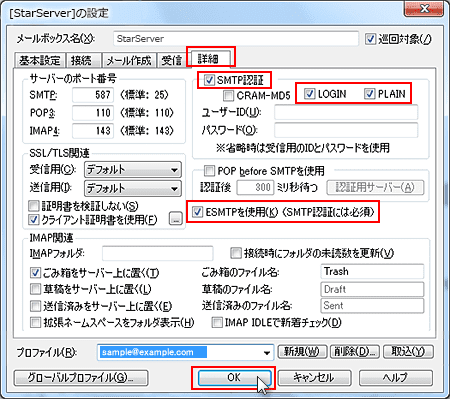
Task: Click the client certificate browse button
Action: (x=176, y=218)
